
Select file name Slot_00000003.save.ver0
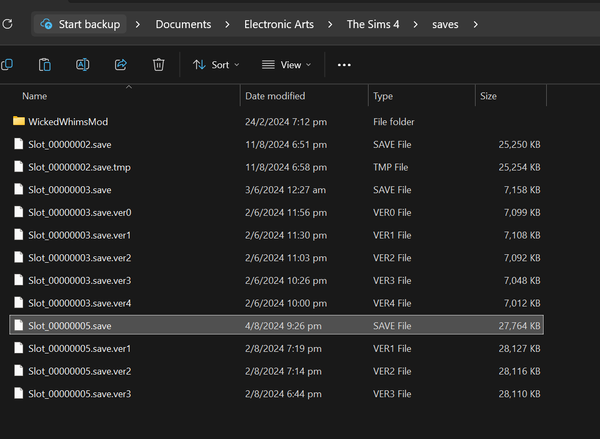(80, 212)
